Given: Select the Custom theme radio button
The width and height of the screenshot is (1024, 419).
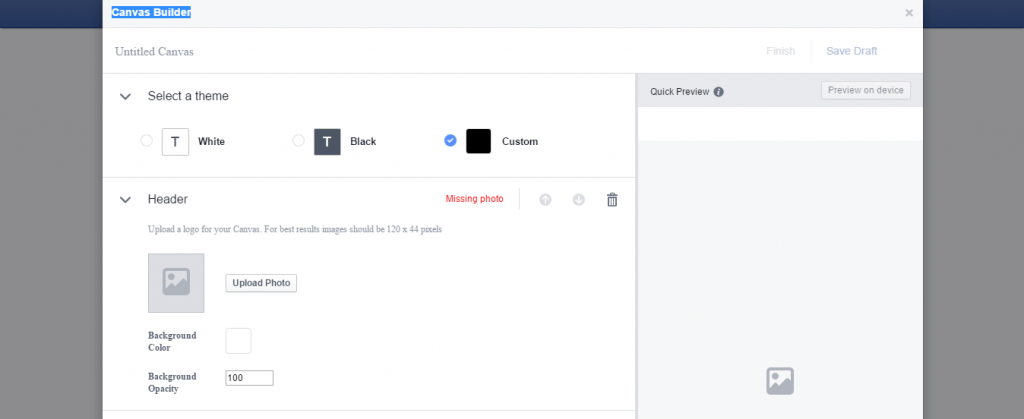Looking at the screenshot, I should click(450, 141).
